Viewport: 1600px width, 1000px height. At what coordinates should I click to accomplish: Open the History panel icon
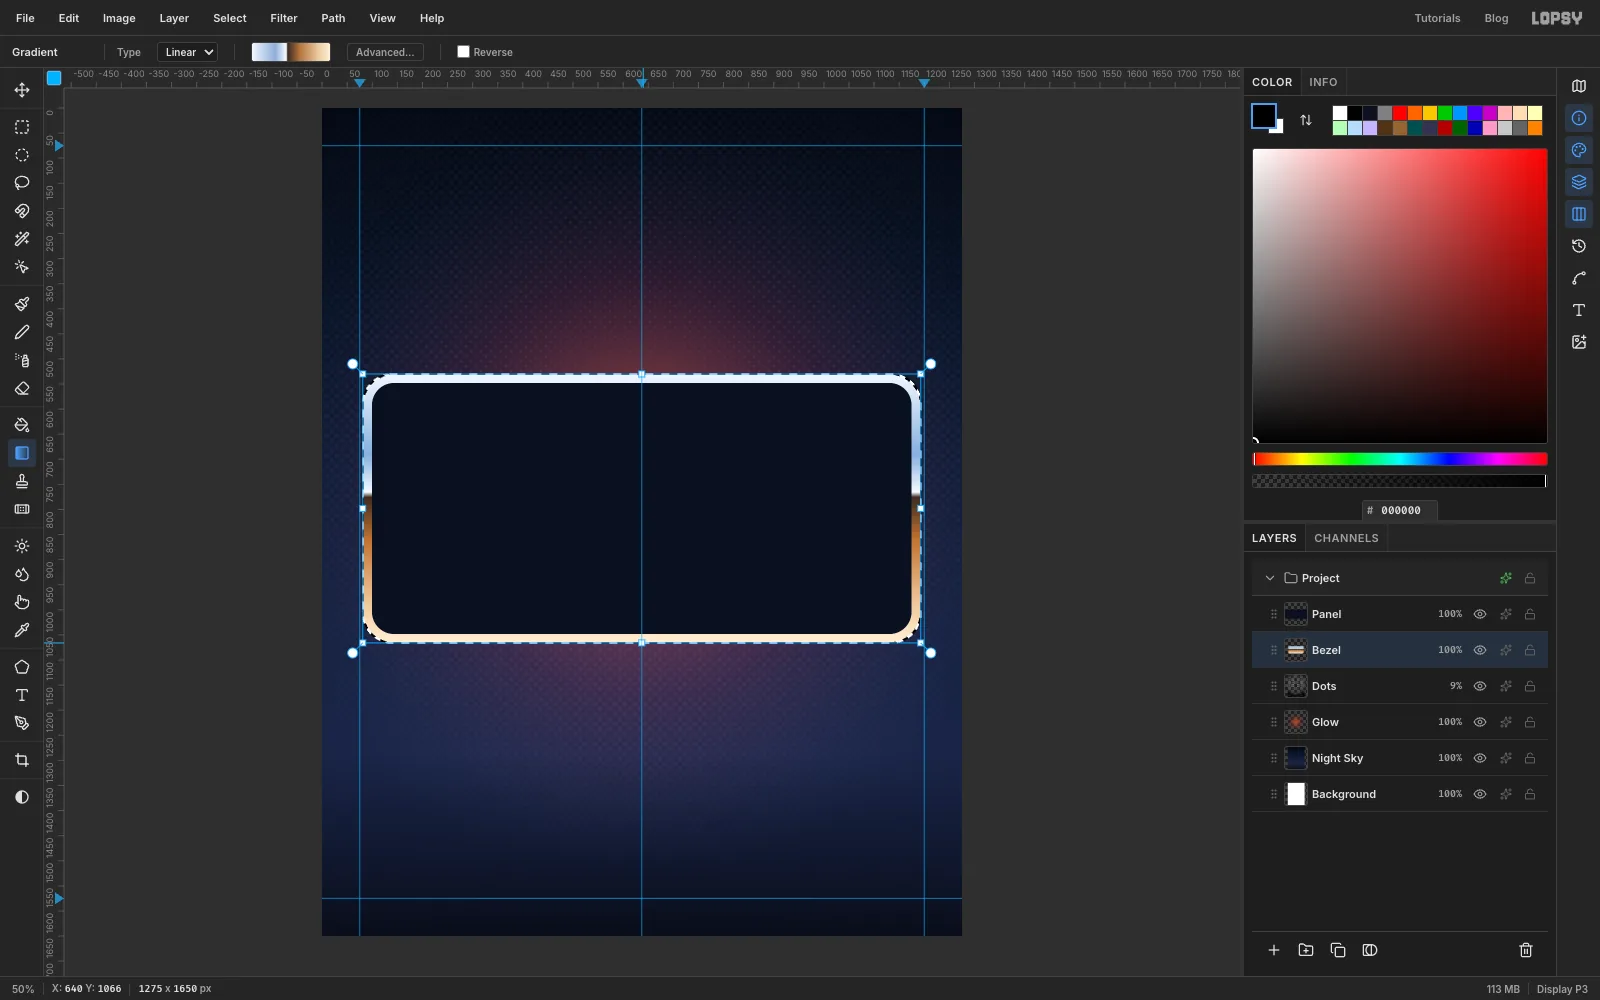1579,246
